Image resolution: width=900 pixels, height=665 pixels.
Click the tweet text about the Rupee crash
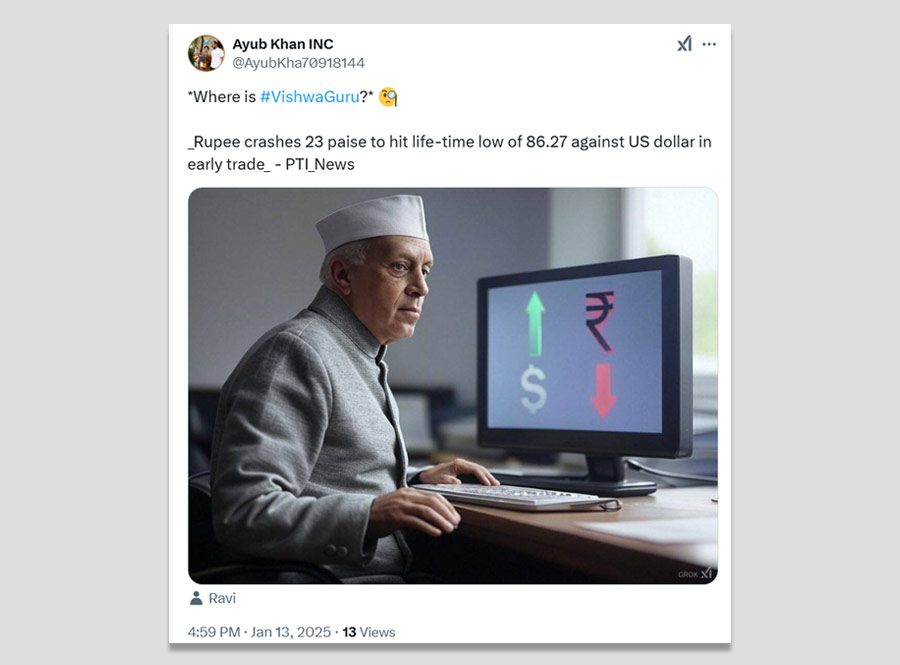449,153
